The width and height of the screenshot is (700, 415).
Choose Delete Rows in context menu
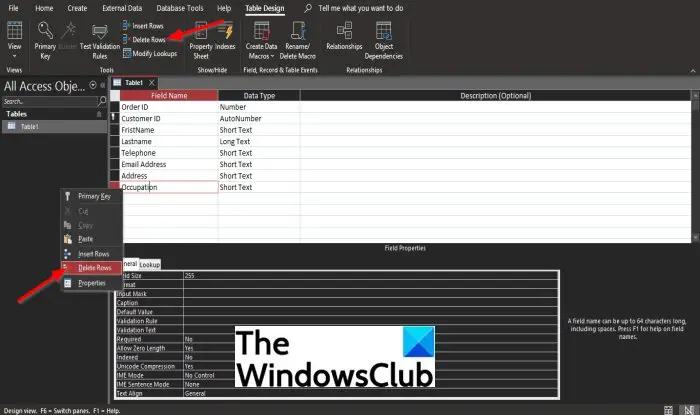click(x=92, y=268)
